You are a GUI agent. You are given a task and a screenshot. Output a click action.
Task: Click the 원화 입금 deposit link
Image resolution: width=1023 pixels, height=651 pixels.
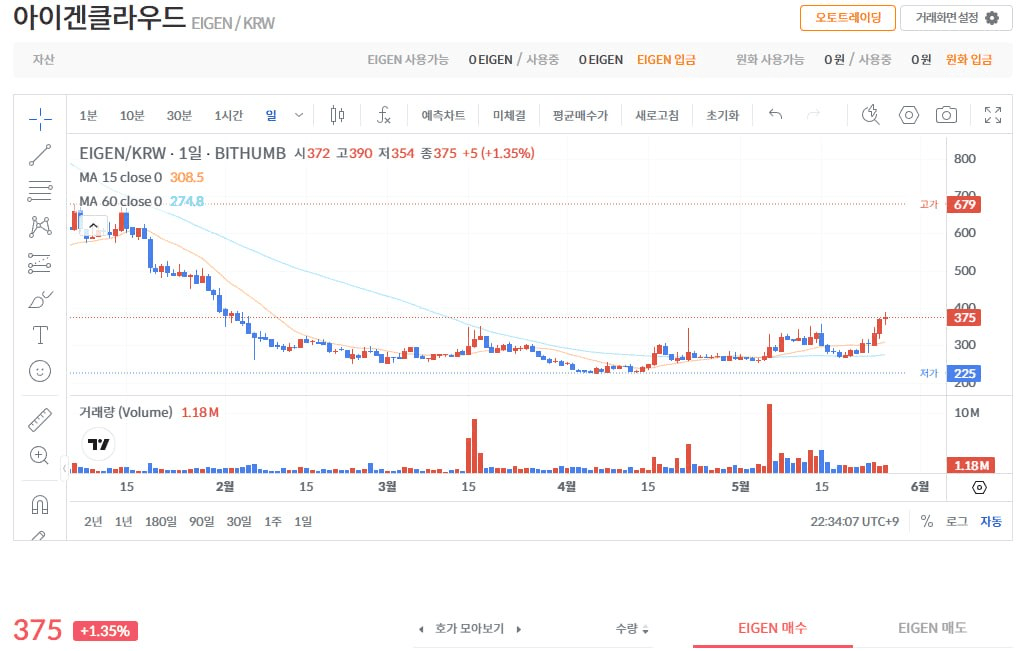click(969, 59)
